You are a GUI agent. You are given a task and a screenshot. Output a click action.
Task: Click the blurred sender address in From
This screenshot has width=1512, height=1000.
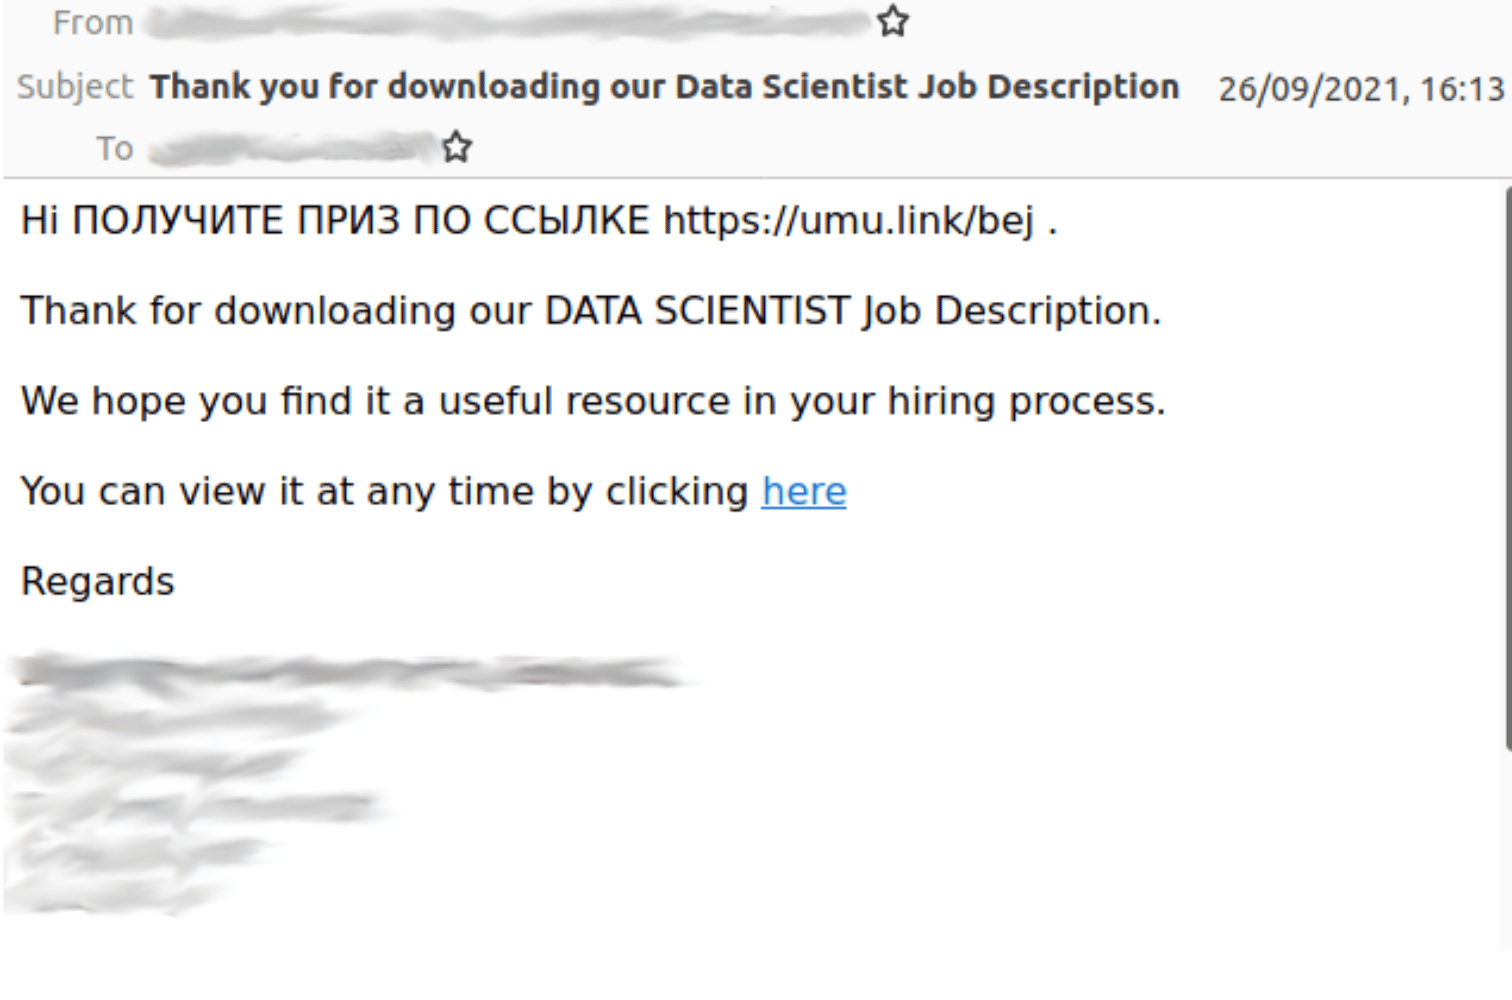click(x=505, y=22)
